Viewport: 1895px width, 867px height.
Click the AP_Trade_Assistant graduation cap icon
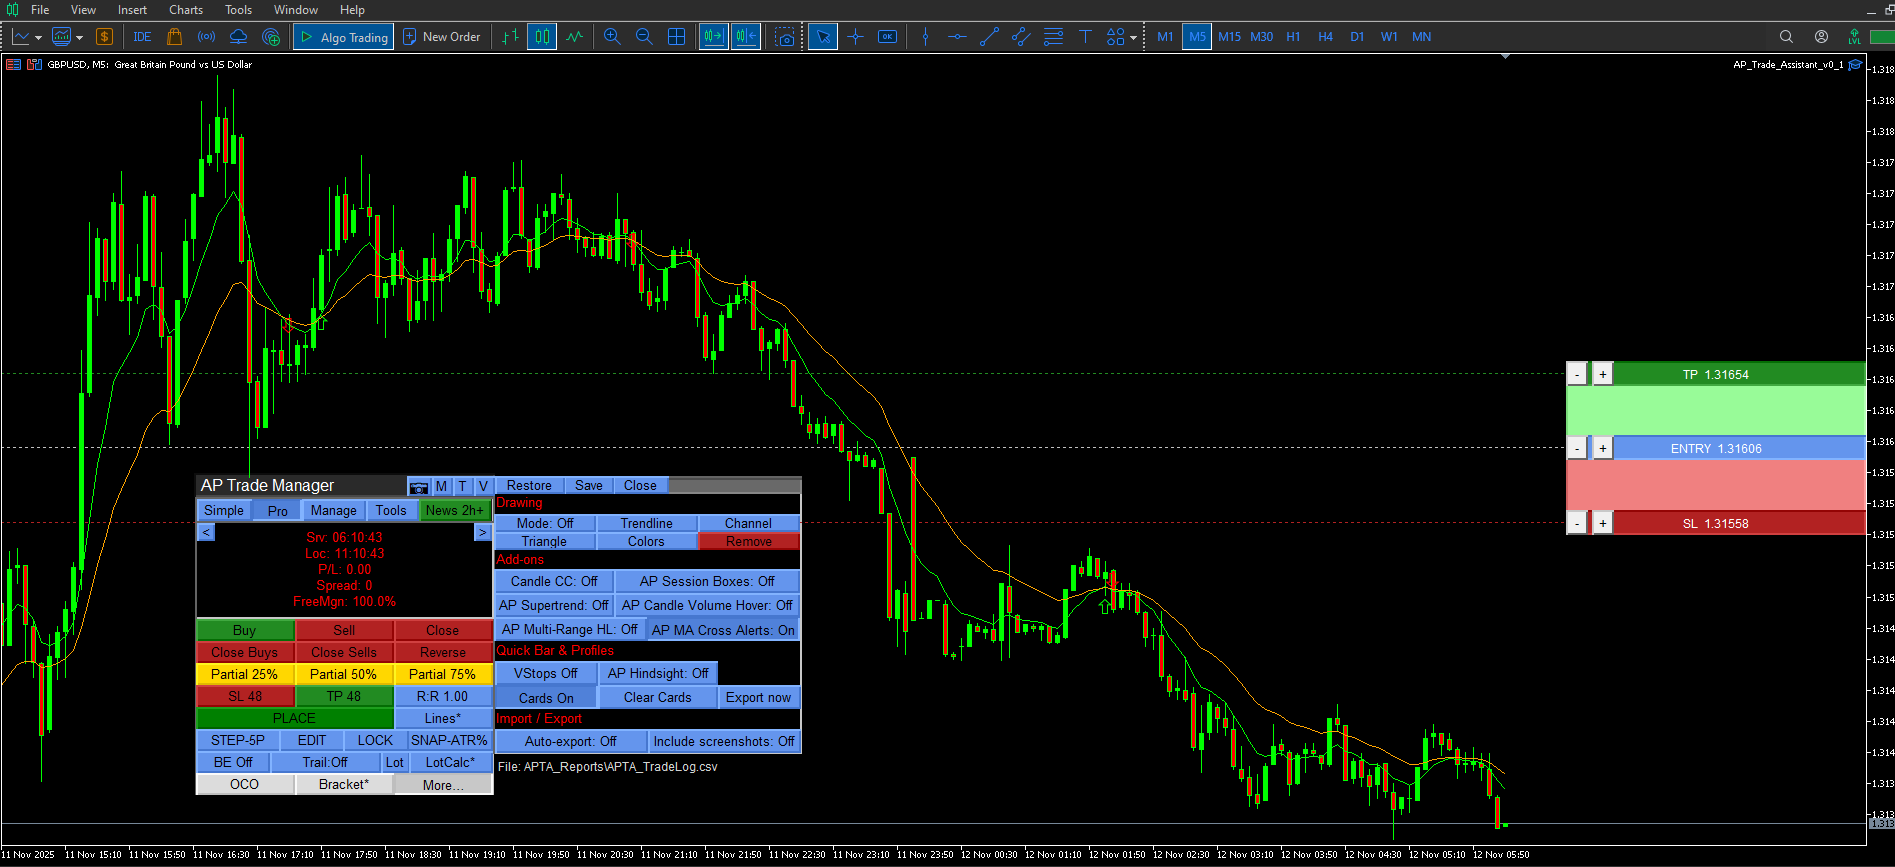[x=1855, y=65]
